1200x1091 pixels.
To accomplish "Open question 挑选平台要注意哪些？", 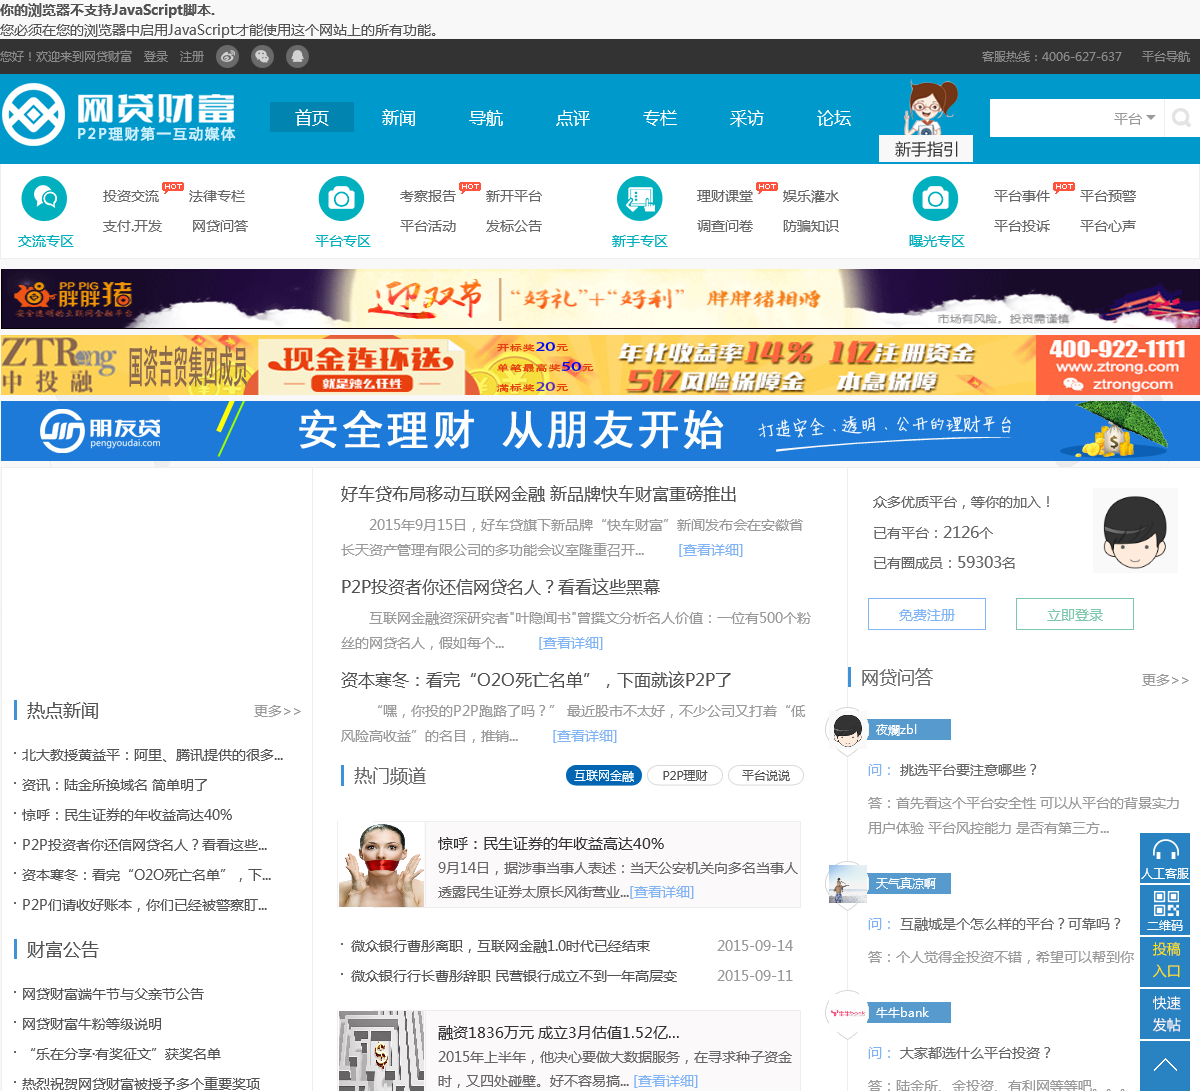I will coord(969,770).
